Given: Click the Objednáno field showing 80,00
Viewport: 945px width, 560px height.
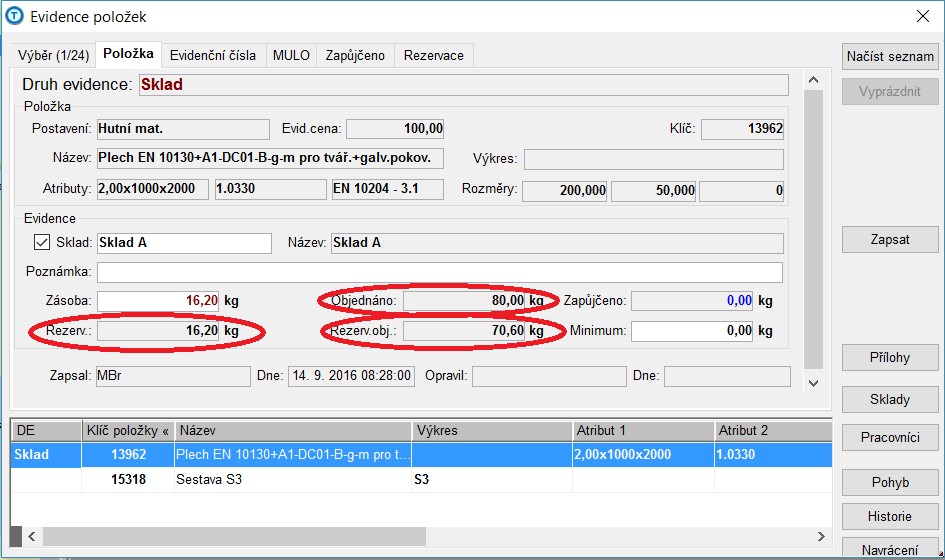Looking at the screenshot, I should pyautogui.click(x=465, y=301).
